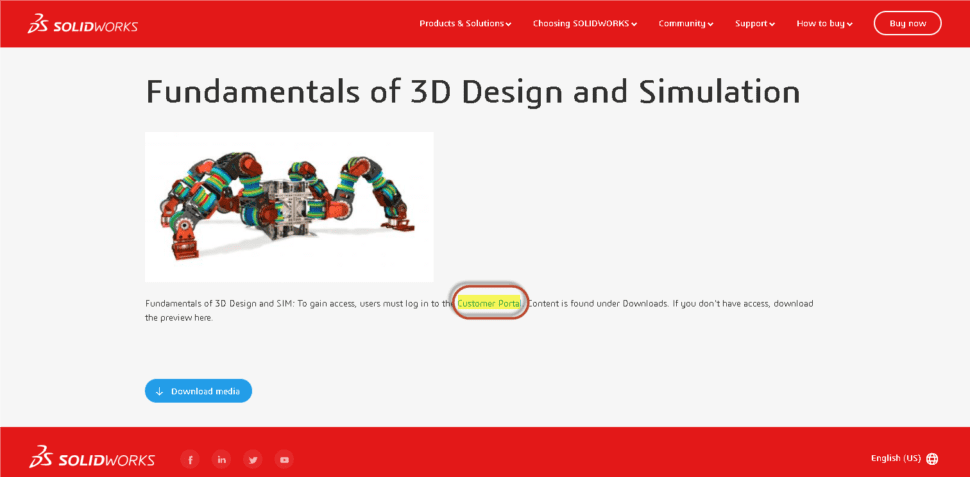970x477 pixels.
Task: Open the Facebook social icon
Action: (190, 459)
